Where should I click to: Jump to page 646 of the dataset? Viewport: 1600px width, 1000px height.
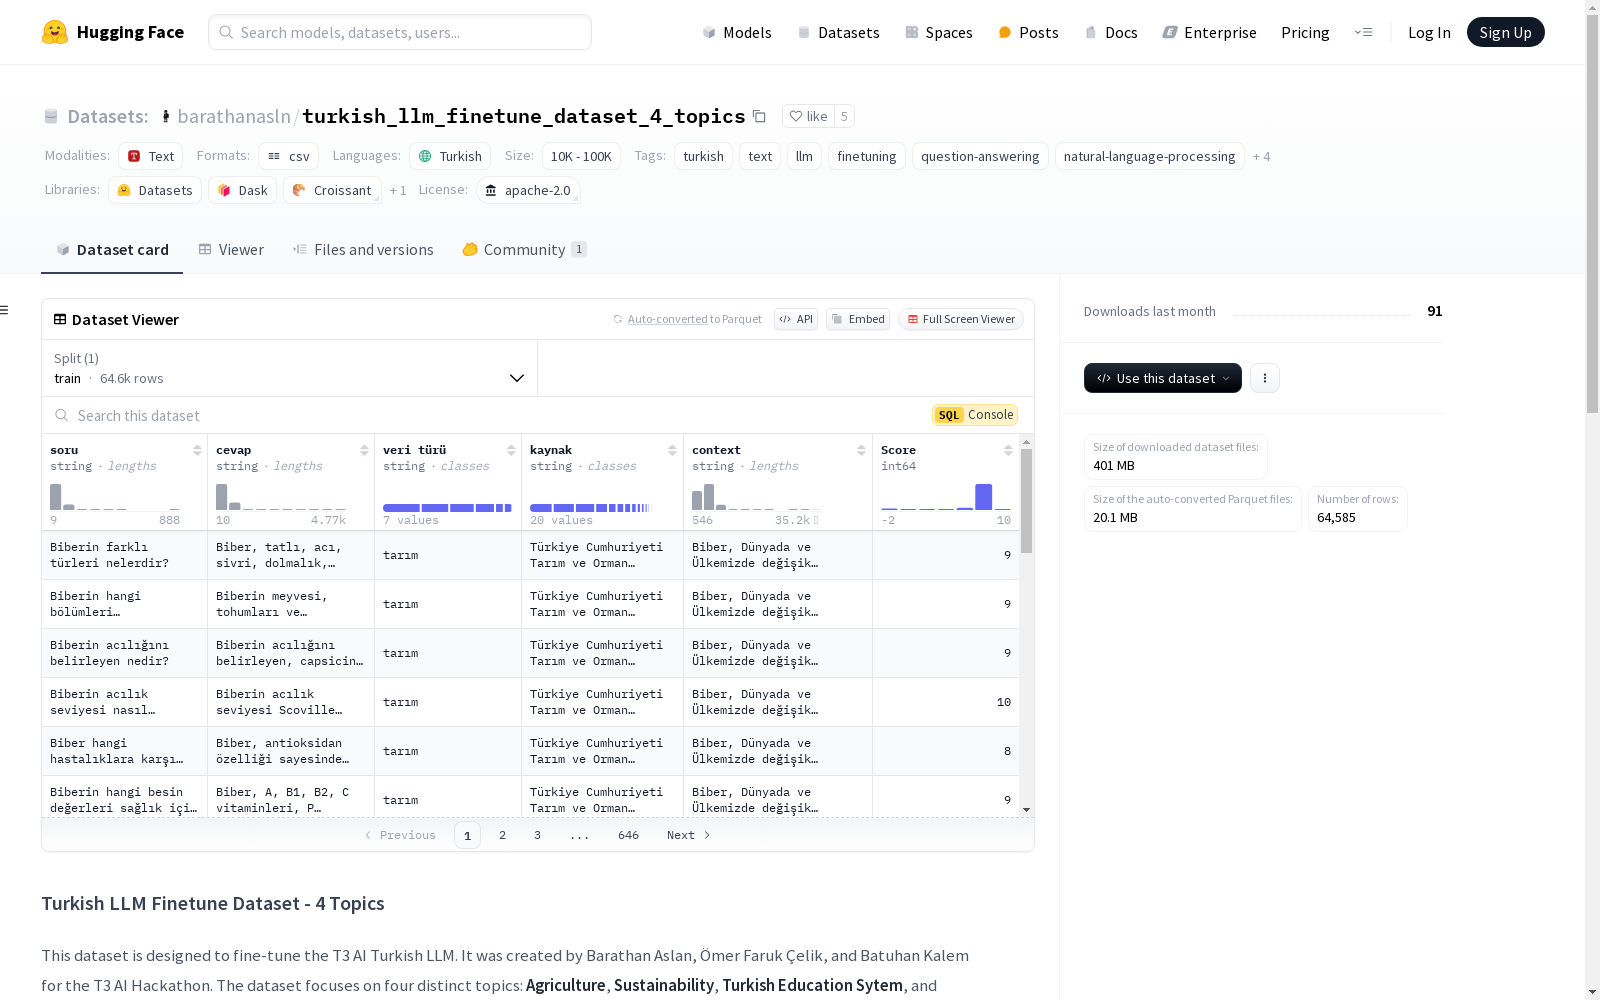[628, 835]
